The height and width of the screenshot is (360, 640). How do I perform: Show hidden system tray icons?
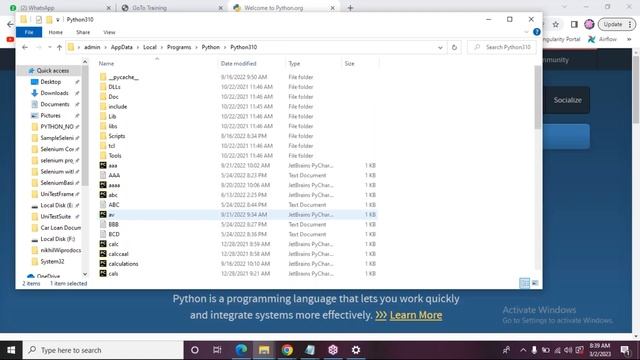pyautogui.click(x=523, y=350)
